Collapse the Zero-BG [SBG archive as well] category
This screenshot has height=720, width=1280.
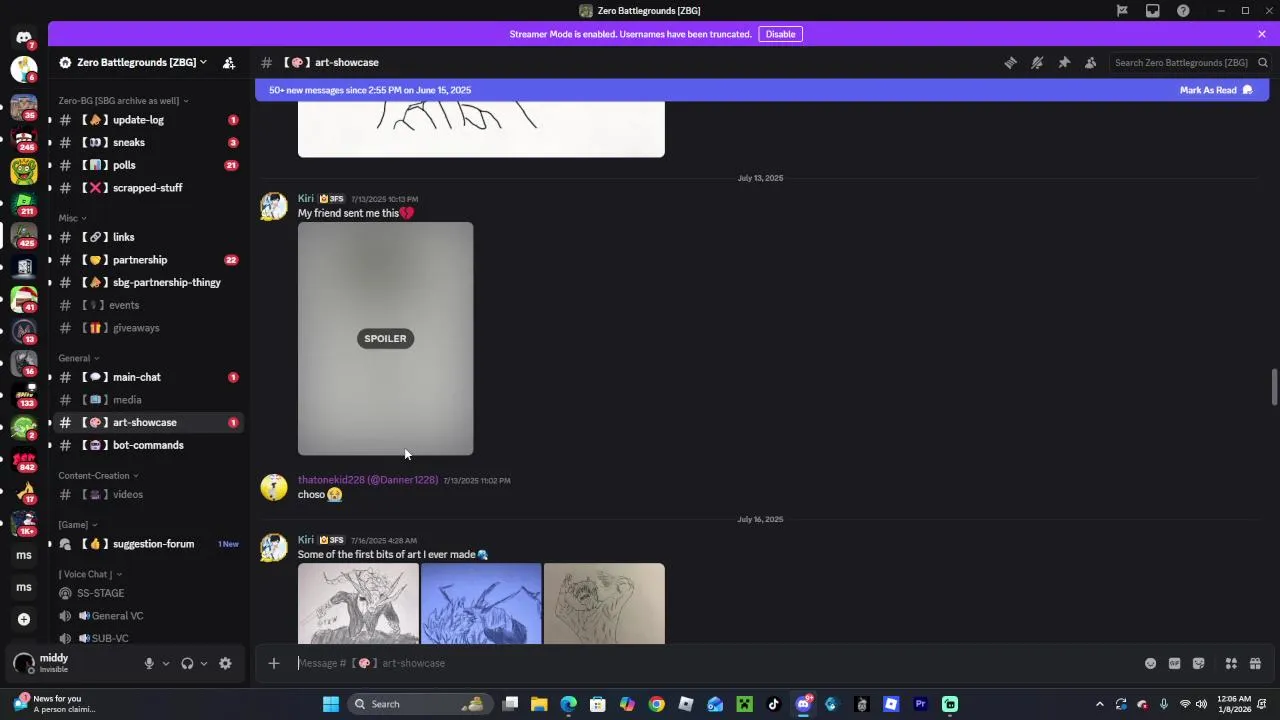[x=123, y=101]
